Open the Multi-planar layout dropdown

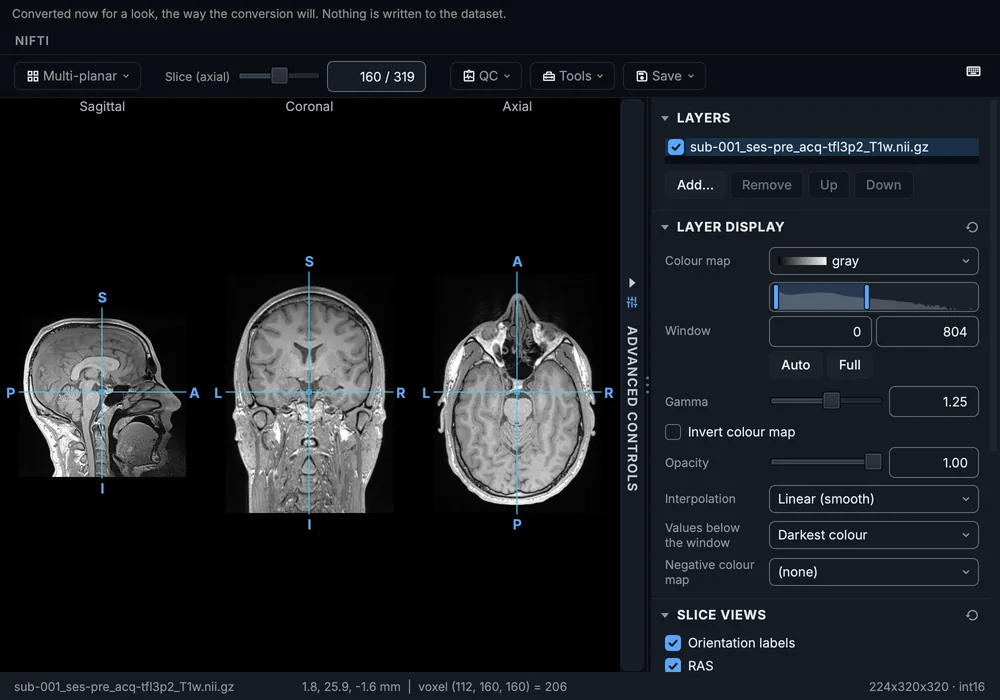77,77
